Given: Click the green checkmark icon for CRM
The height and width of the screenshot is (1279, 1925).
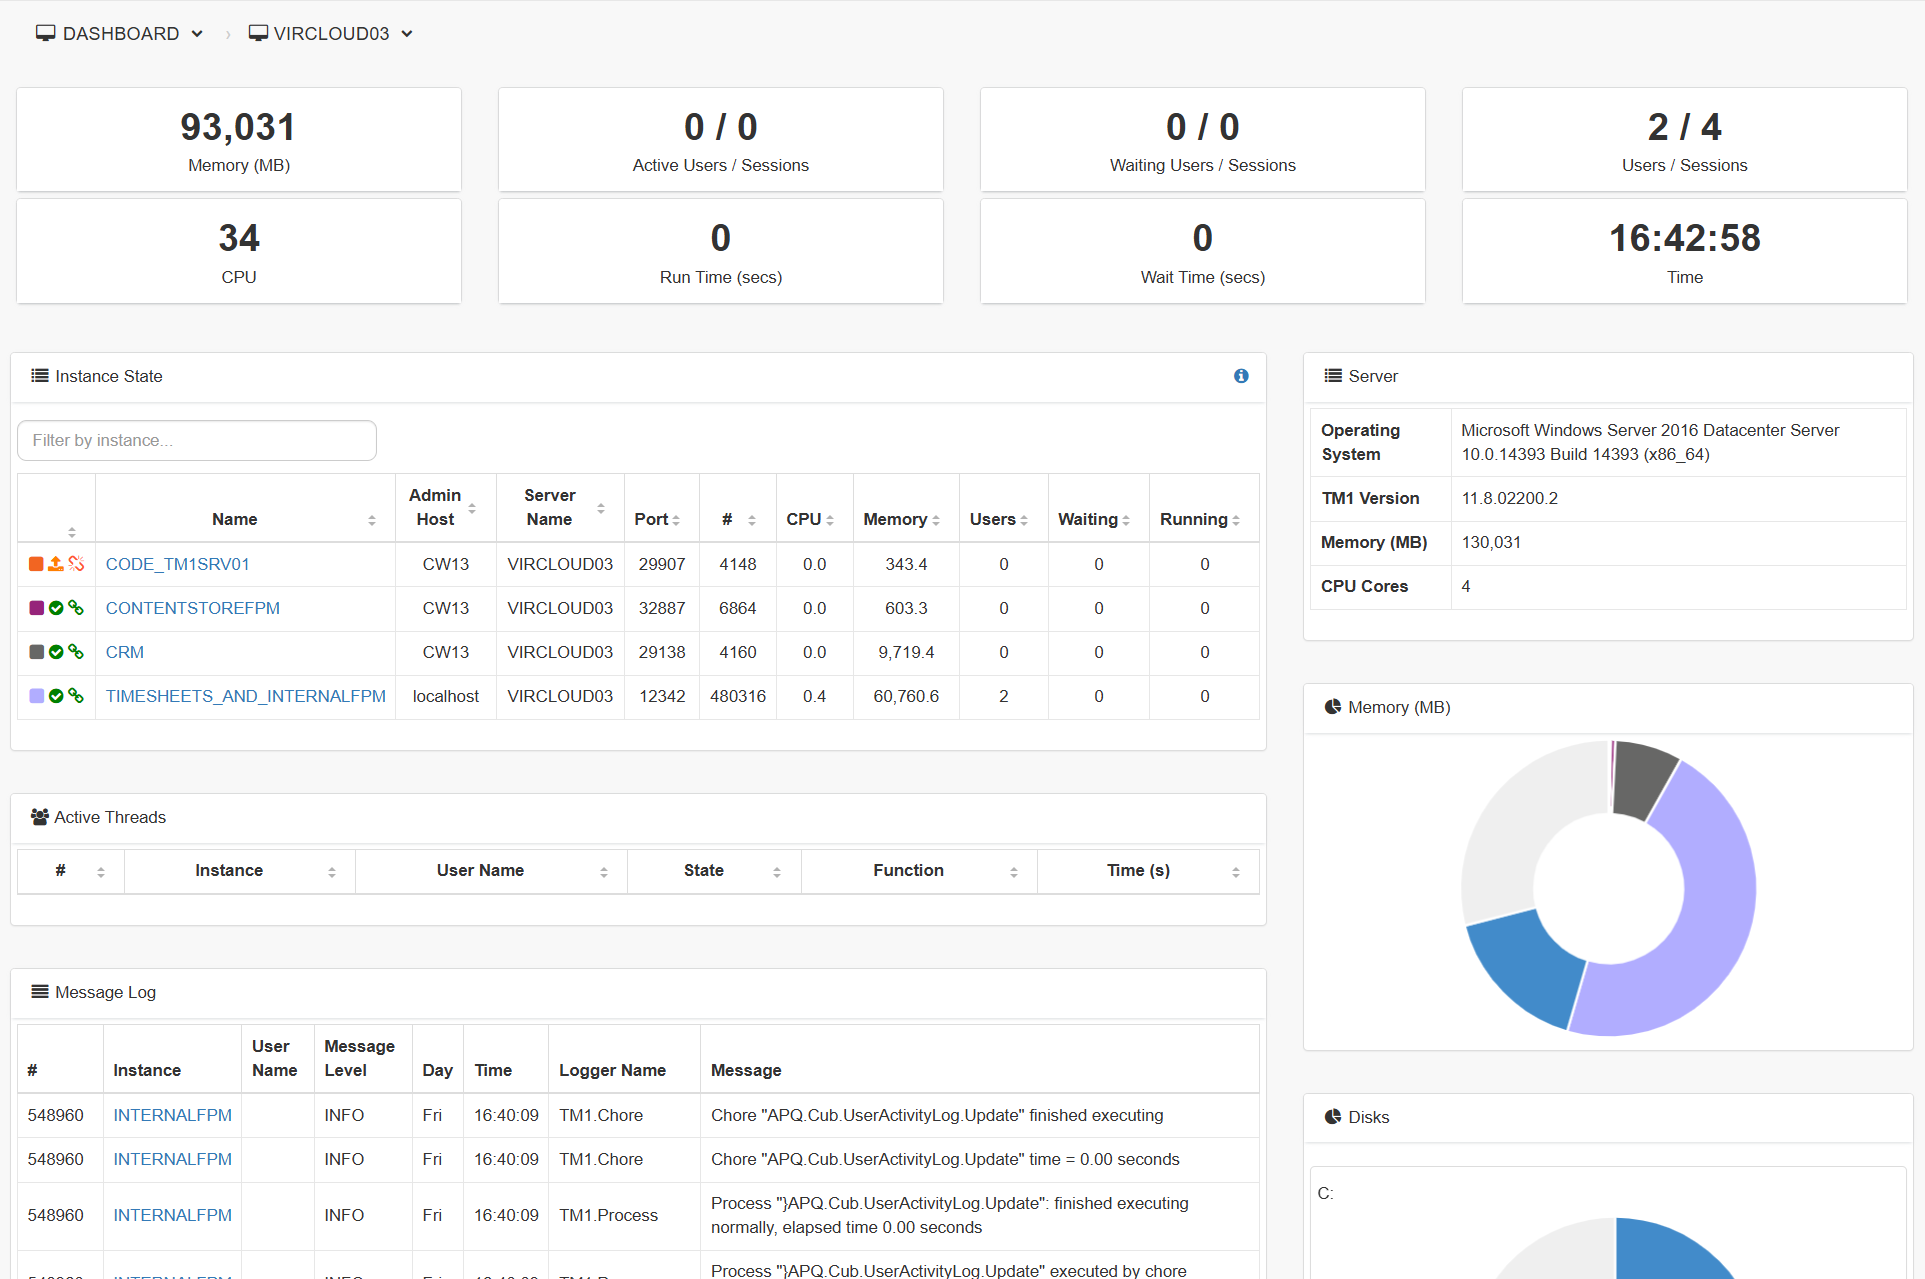Looking at the screenshot, I should [56, 652].
